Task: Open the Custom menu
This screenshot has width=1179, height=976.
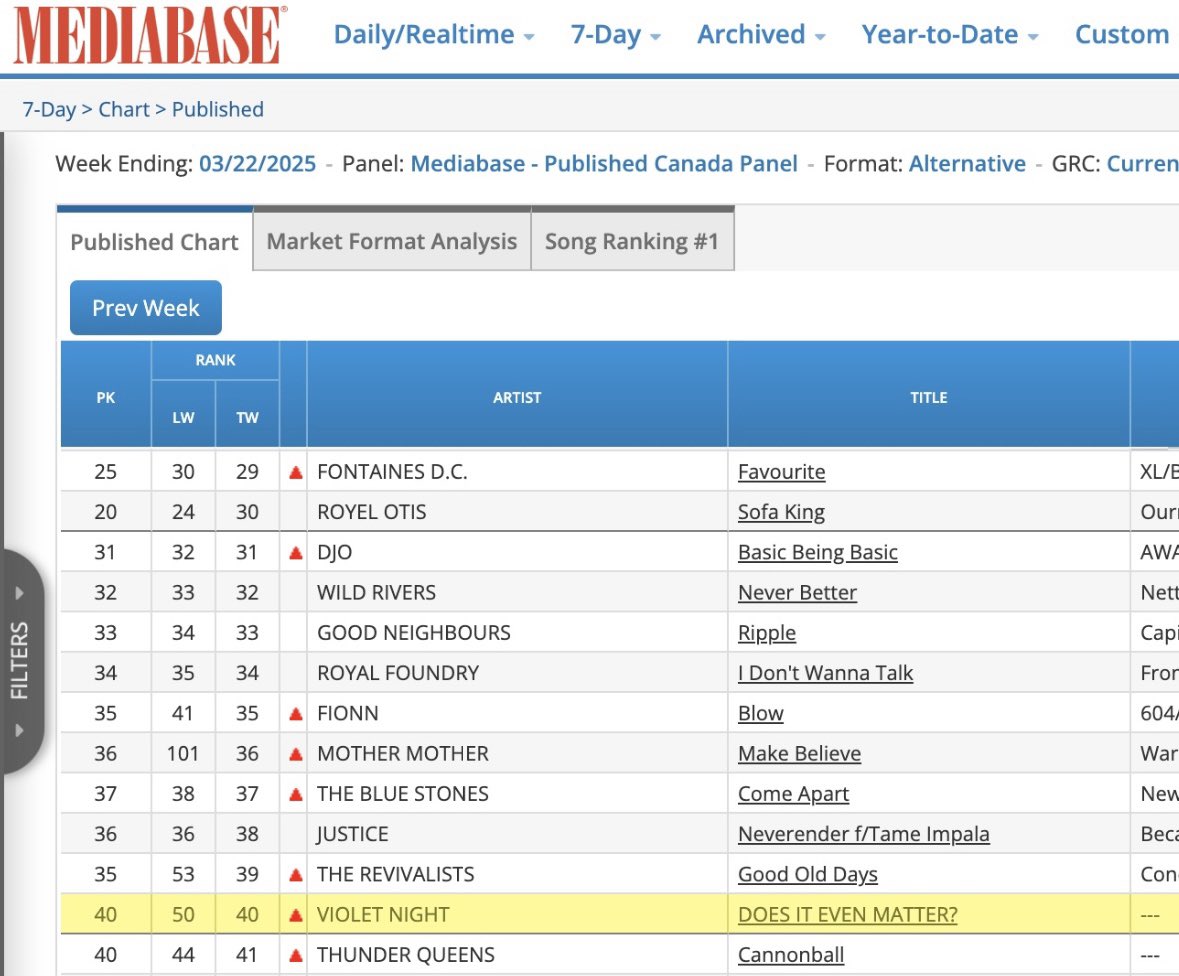Action: click(x=1122, y=35)
